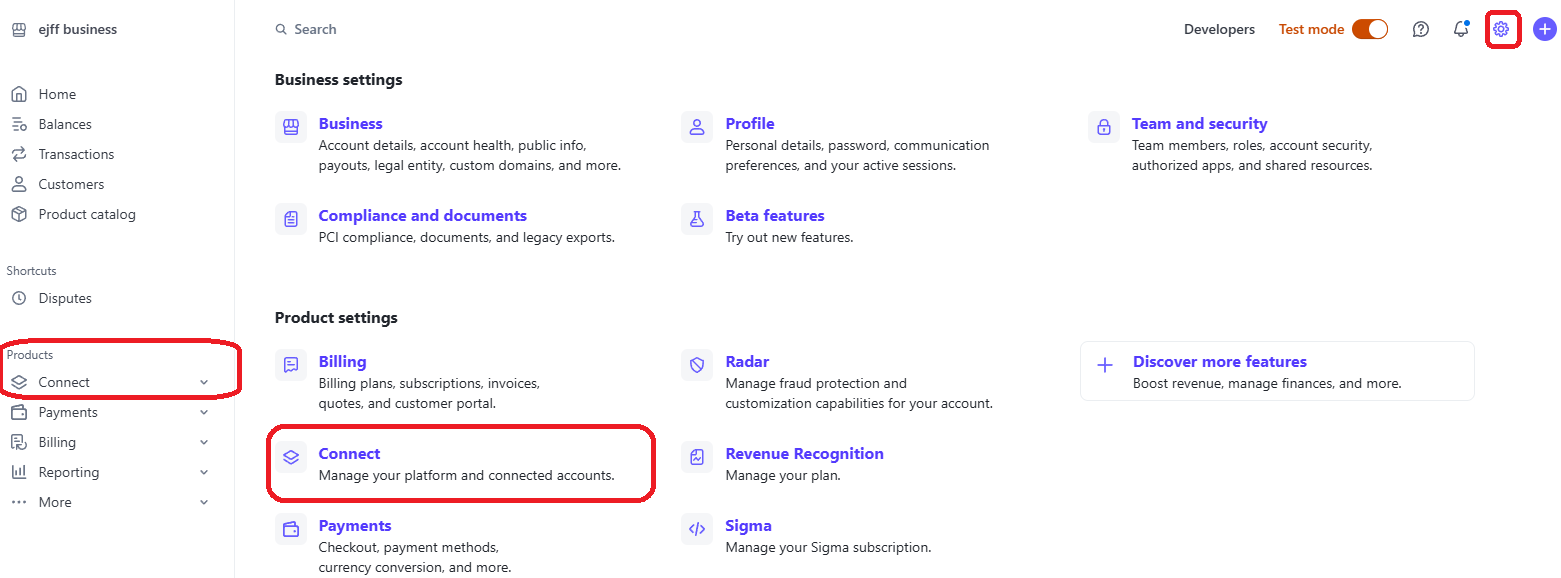
Task: Open Compliance and documents settings
Action: (x=422, y=216)
